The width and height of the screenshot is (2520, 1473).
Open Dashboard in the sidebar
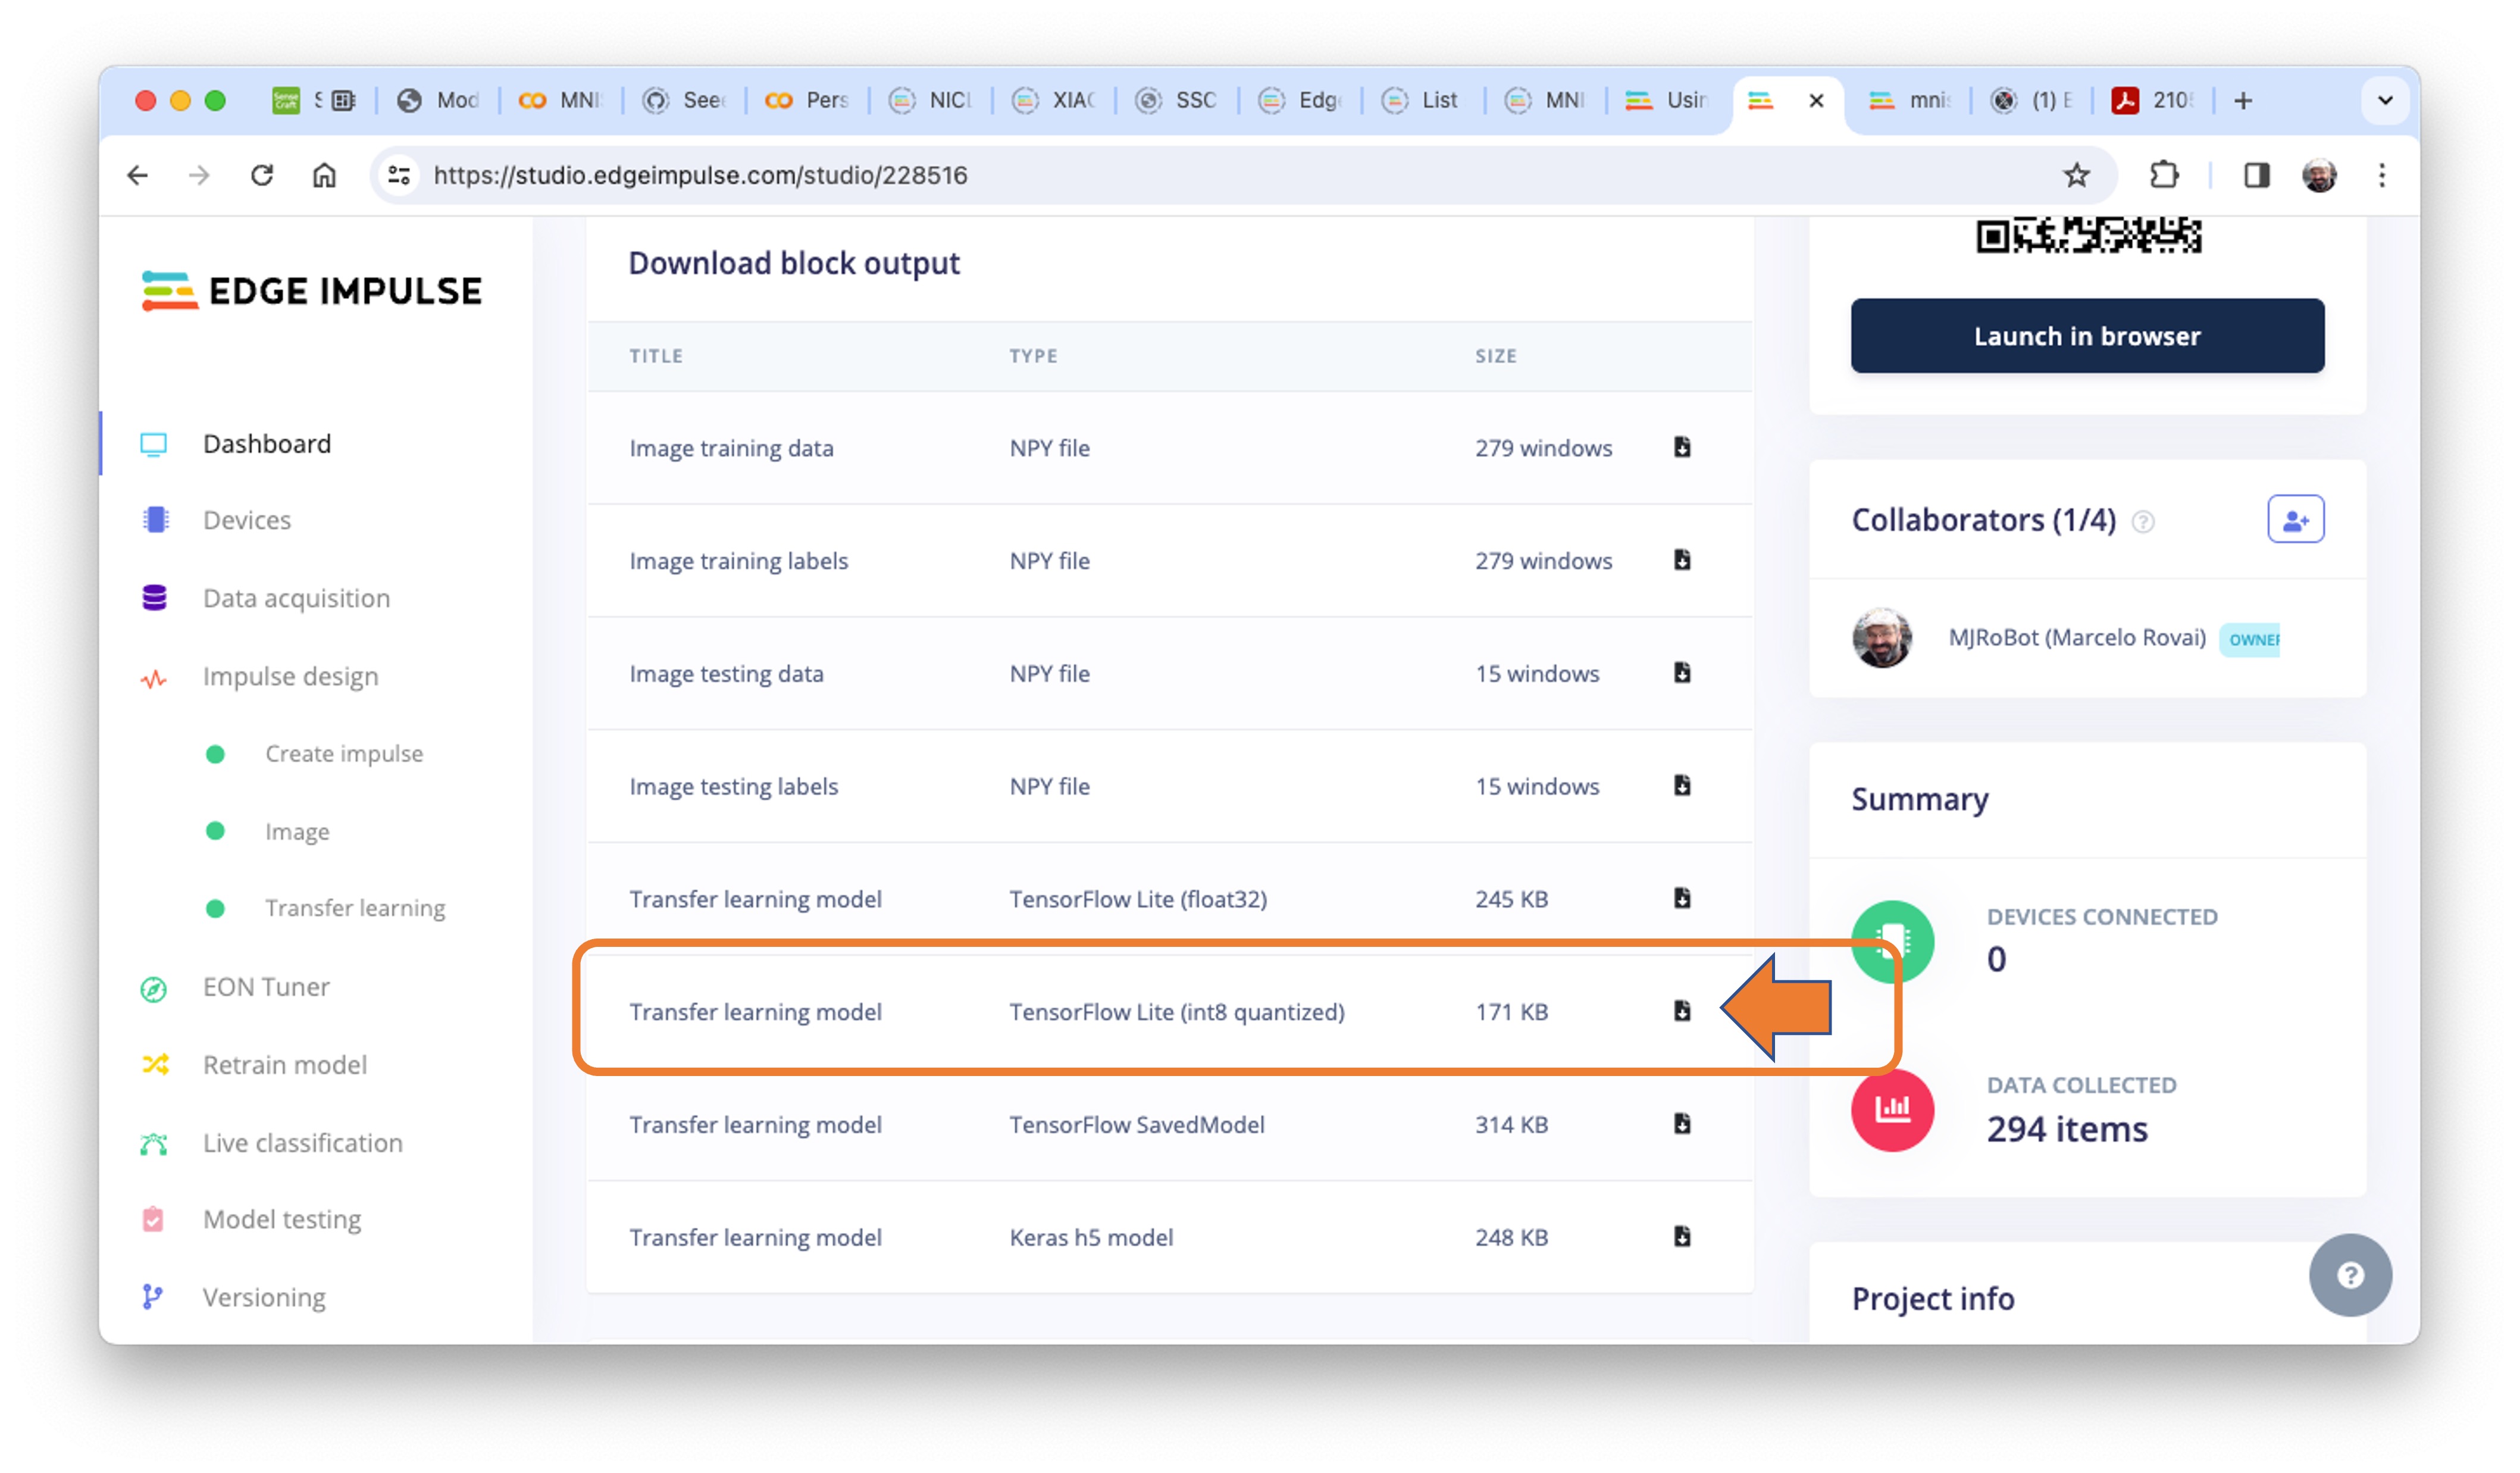tap(266, 444)
